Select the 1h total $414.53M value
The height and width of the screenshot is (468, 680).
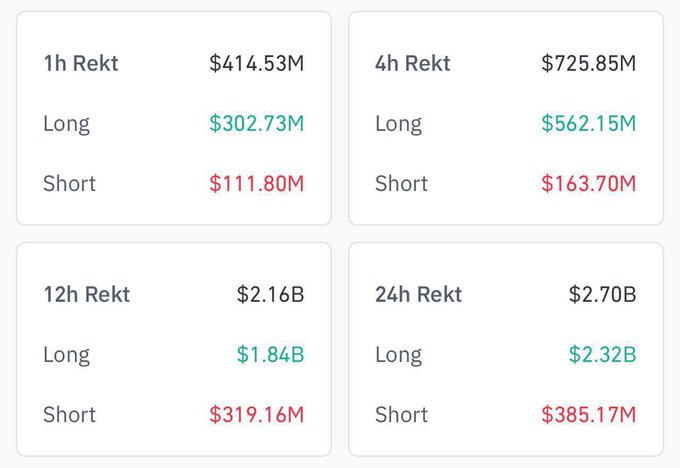[x=256, y=64]
